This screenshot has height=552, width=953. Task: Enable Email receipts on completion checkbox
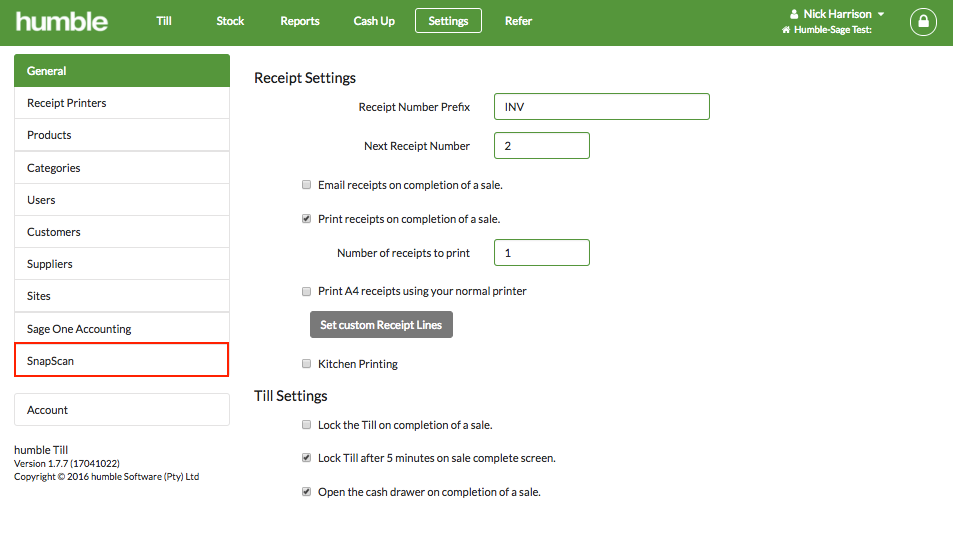click(x=306, y=185)
